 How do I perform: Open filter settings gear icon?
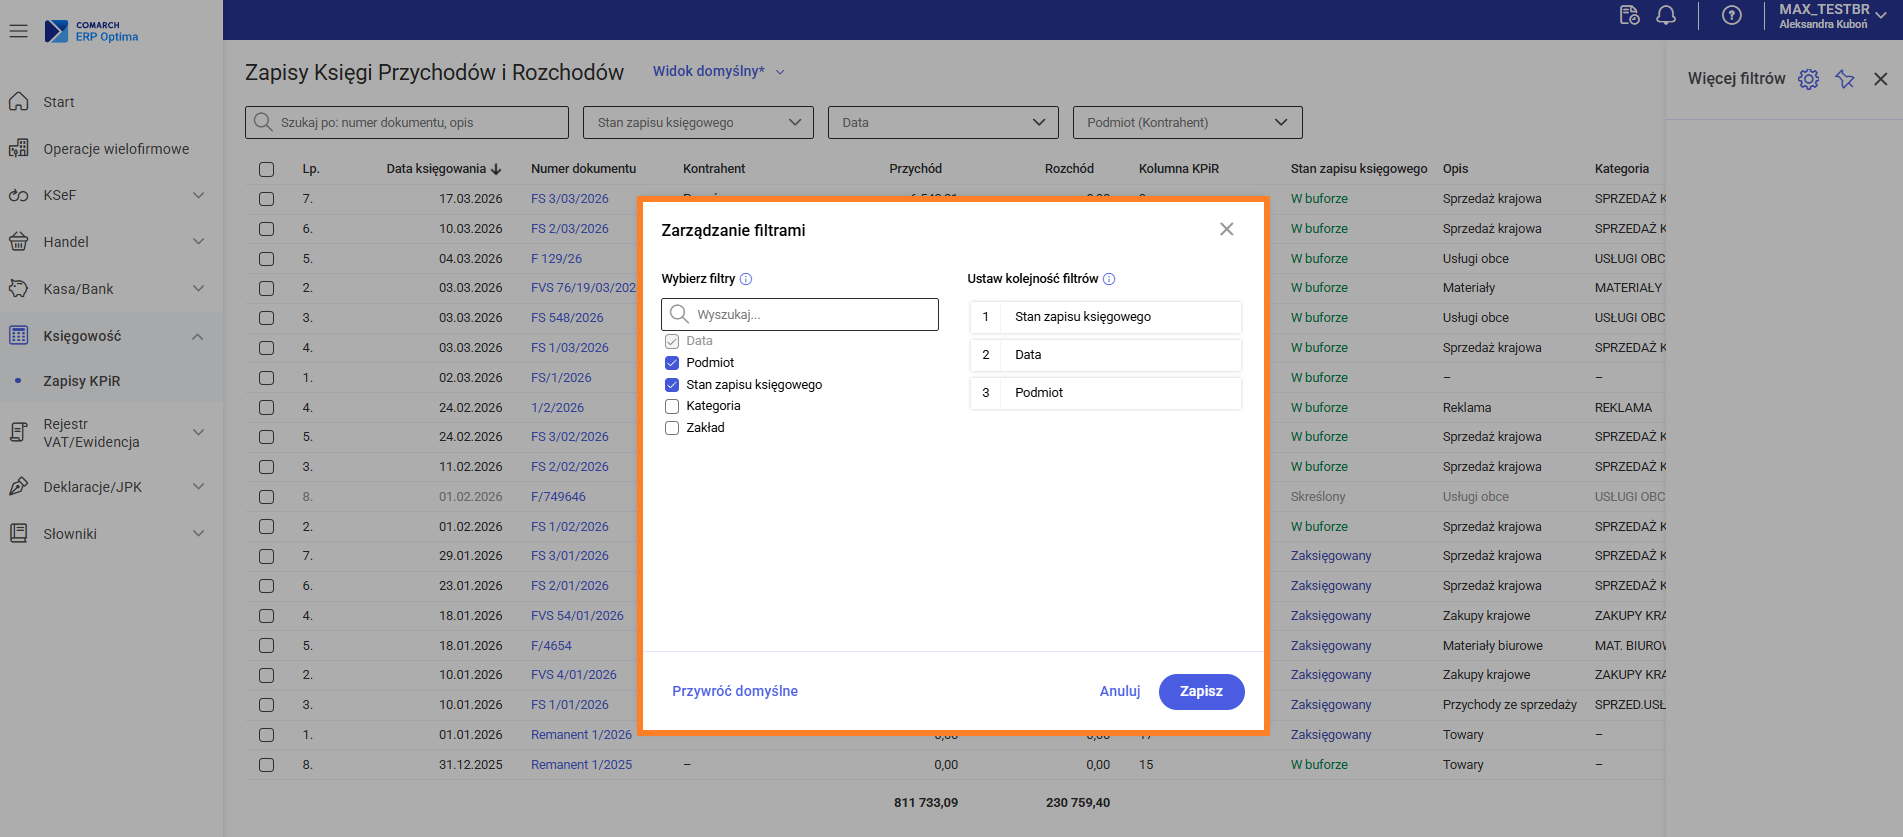(x=1808, y=79)
